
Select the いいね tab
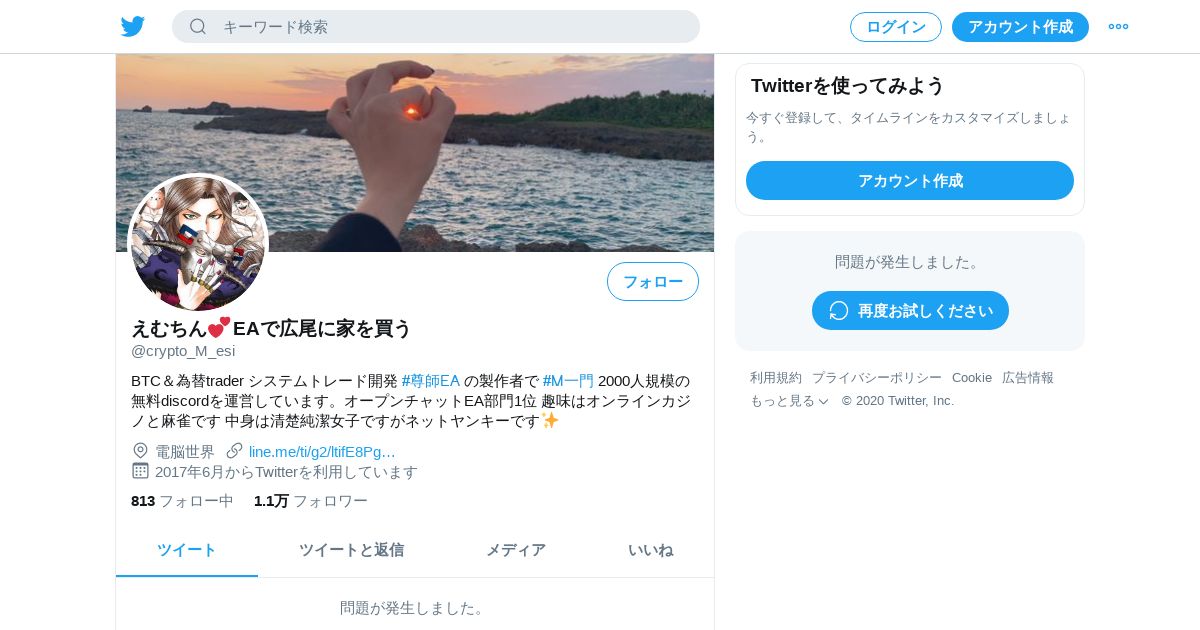coord(650,550)
